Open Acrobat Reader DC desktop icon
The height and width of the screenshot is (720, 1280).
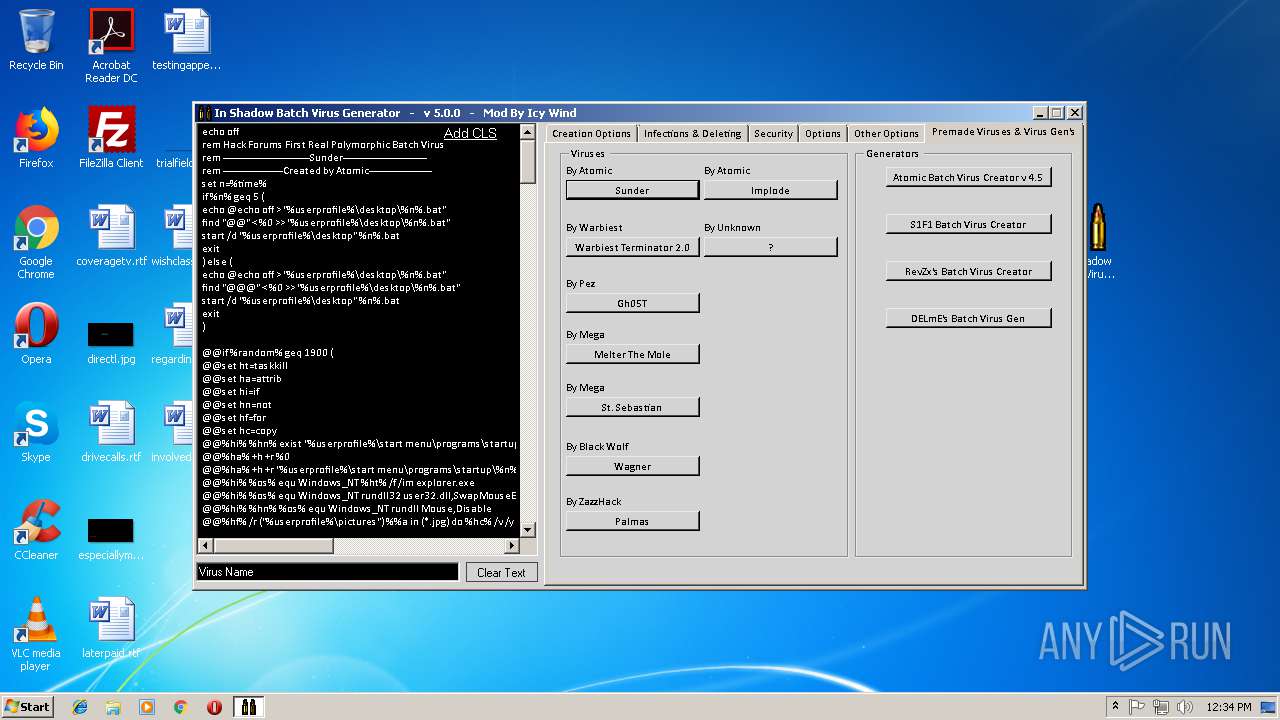pos(111,46)
